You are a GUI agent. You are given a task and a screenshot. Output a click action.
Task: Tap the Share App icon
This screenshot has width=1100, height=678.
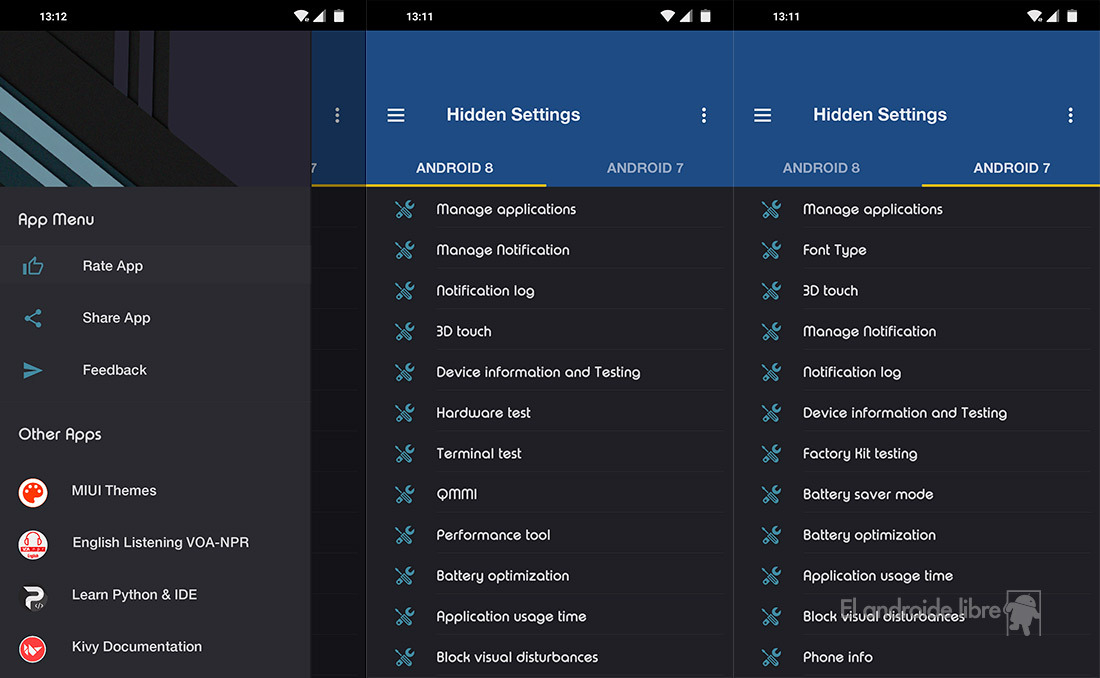(33, 318)
